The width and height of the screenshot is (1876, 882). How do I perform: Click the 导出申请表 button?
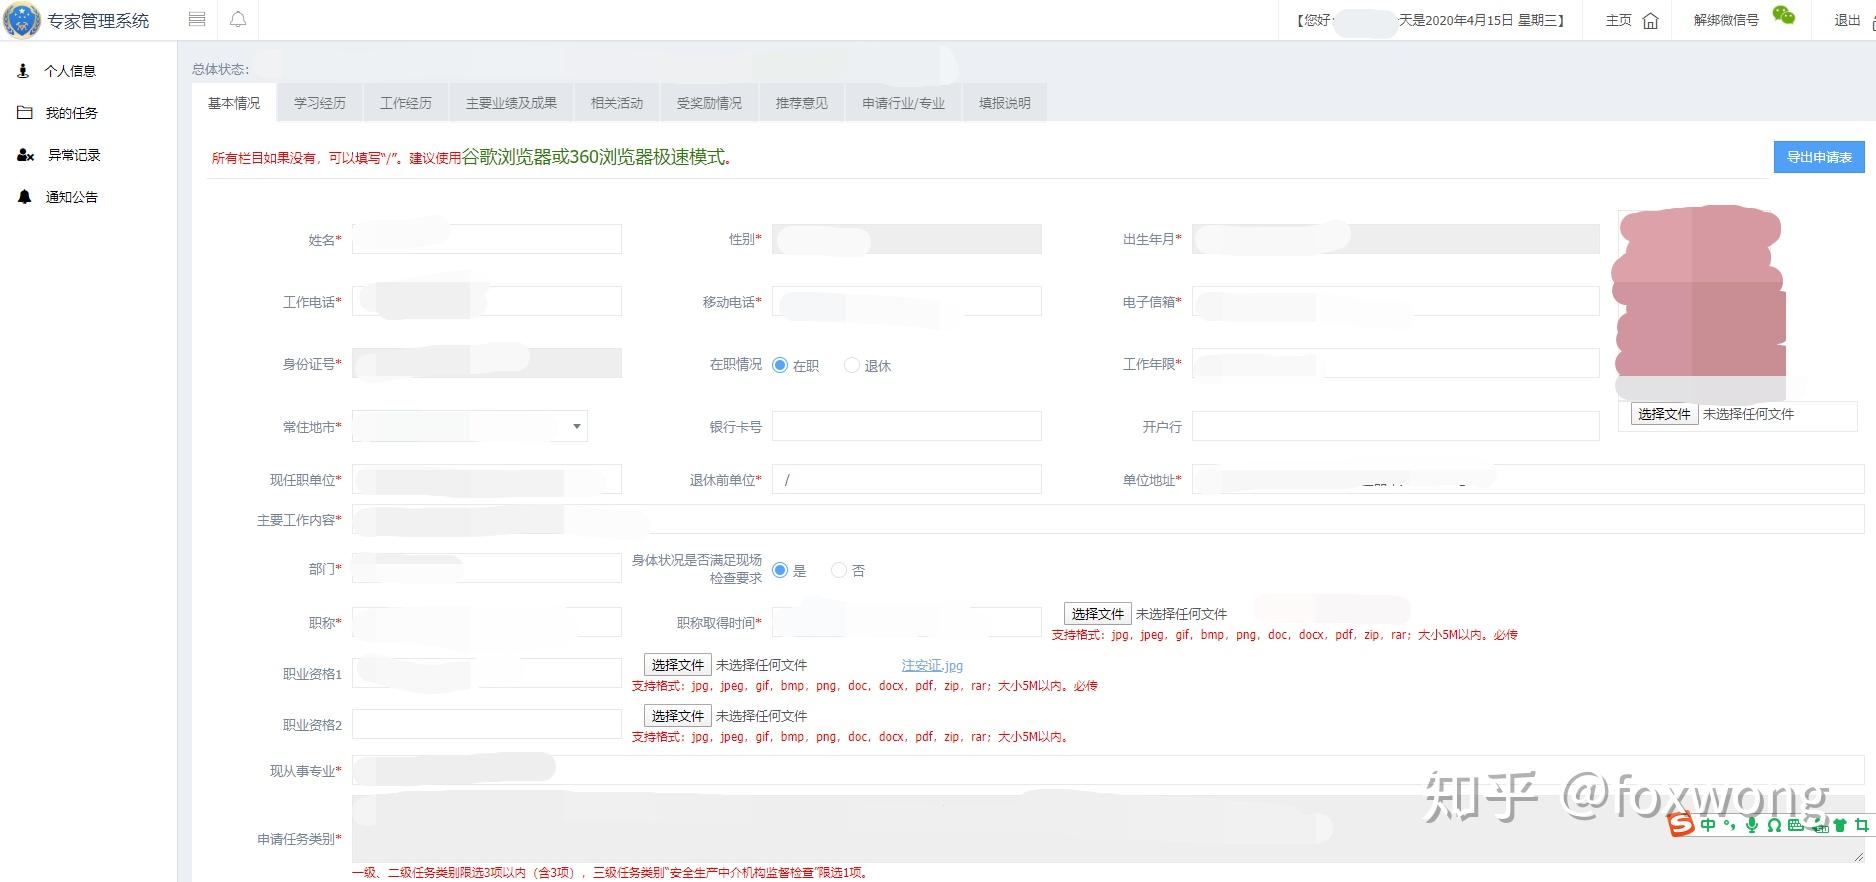tap(1819, 157)
